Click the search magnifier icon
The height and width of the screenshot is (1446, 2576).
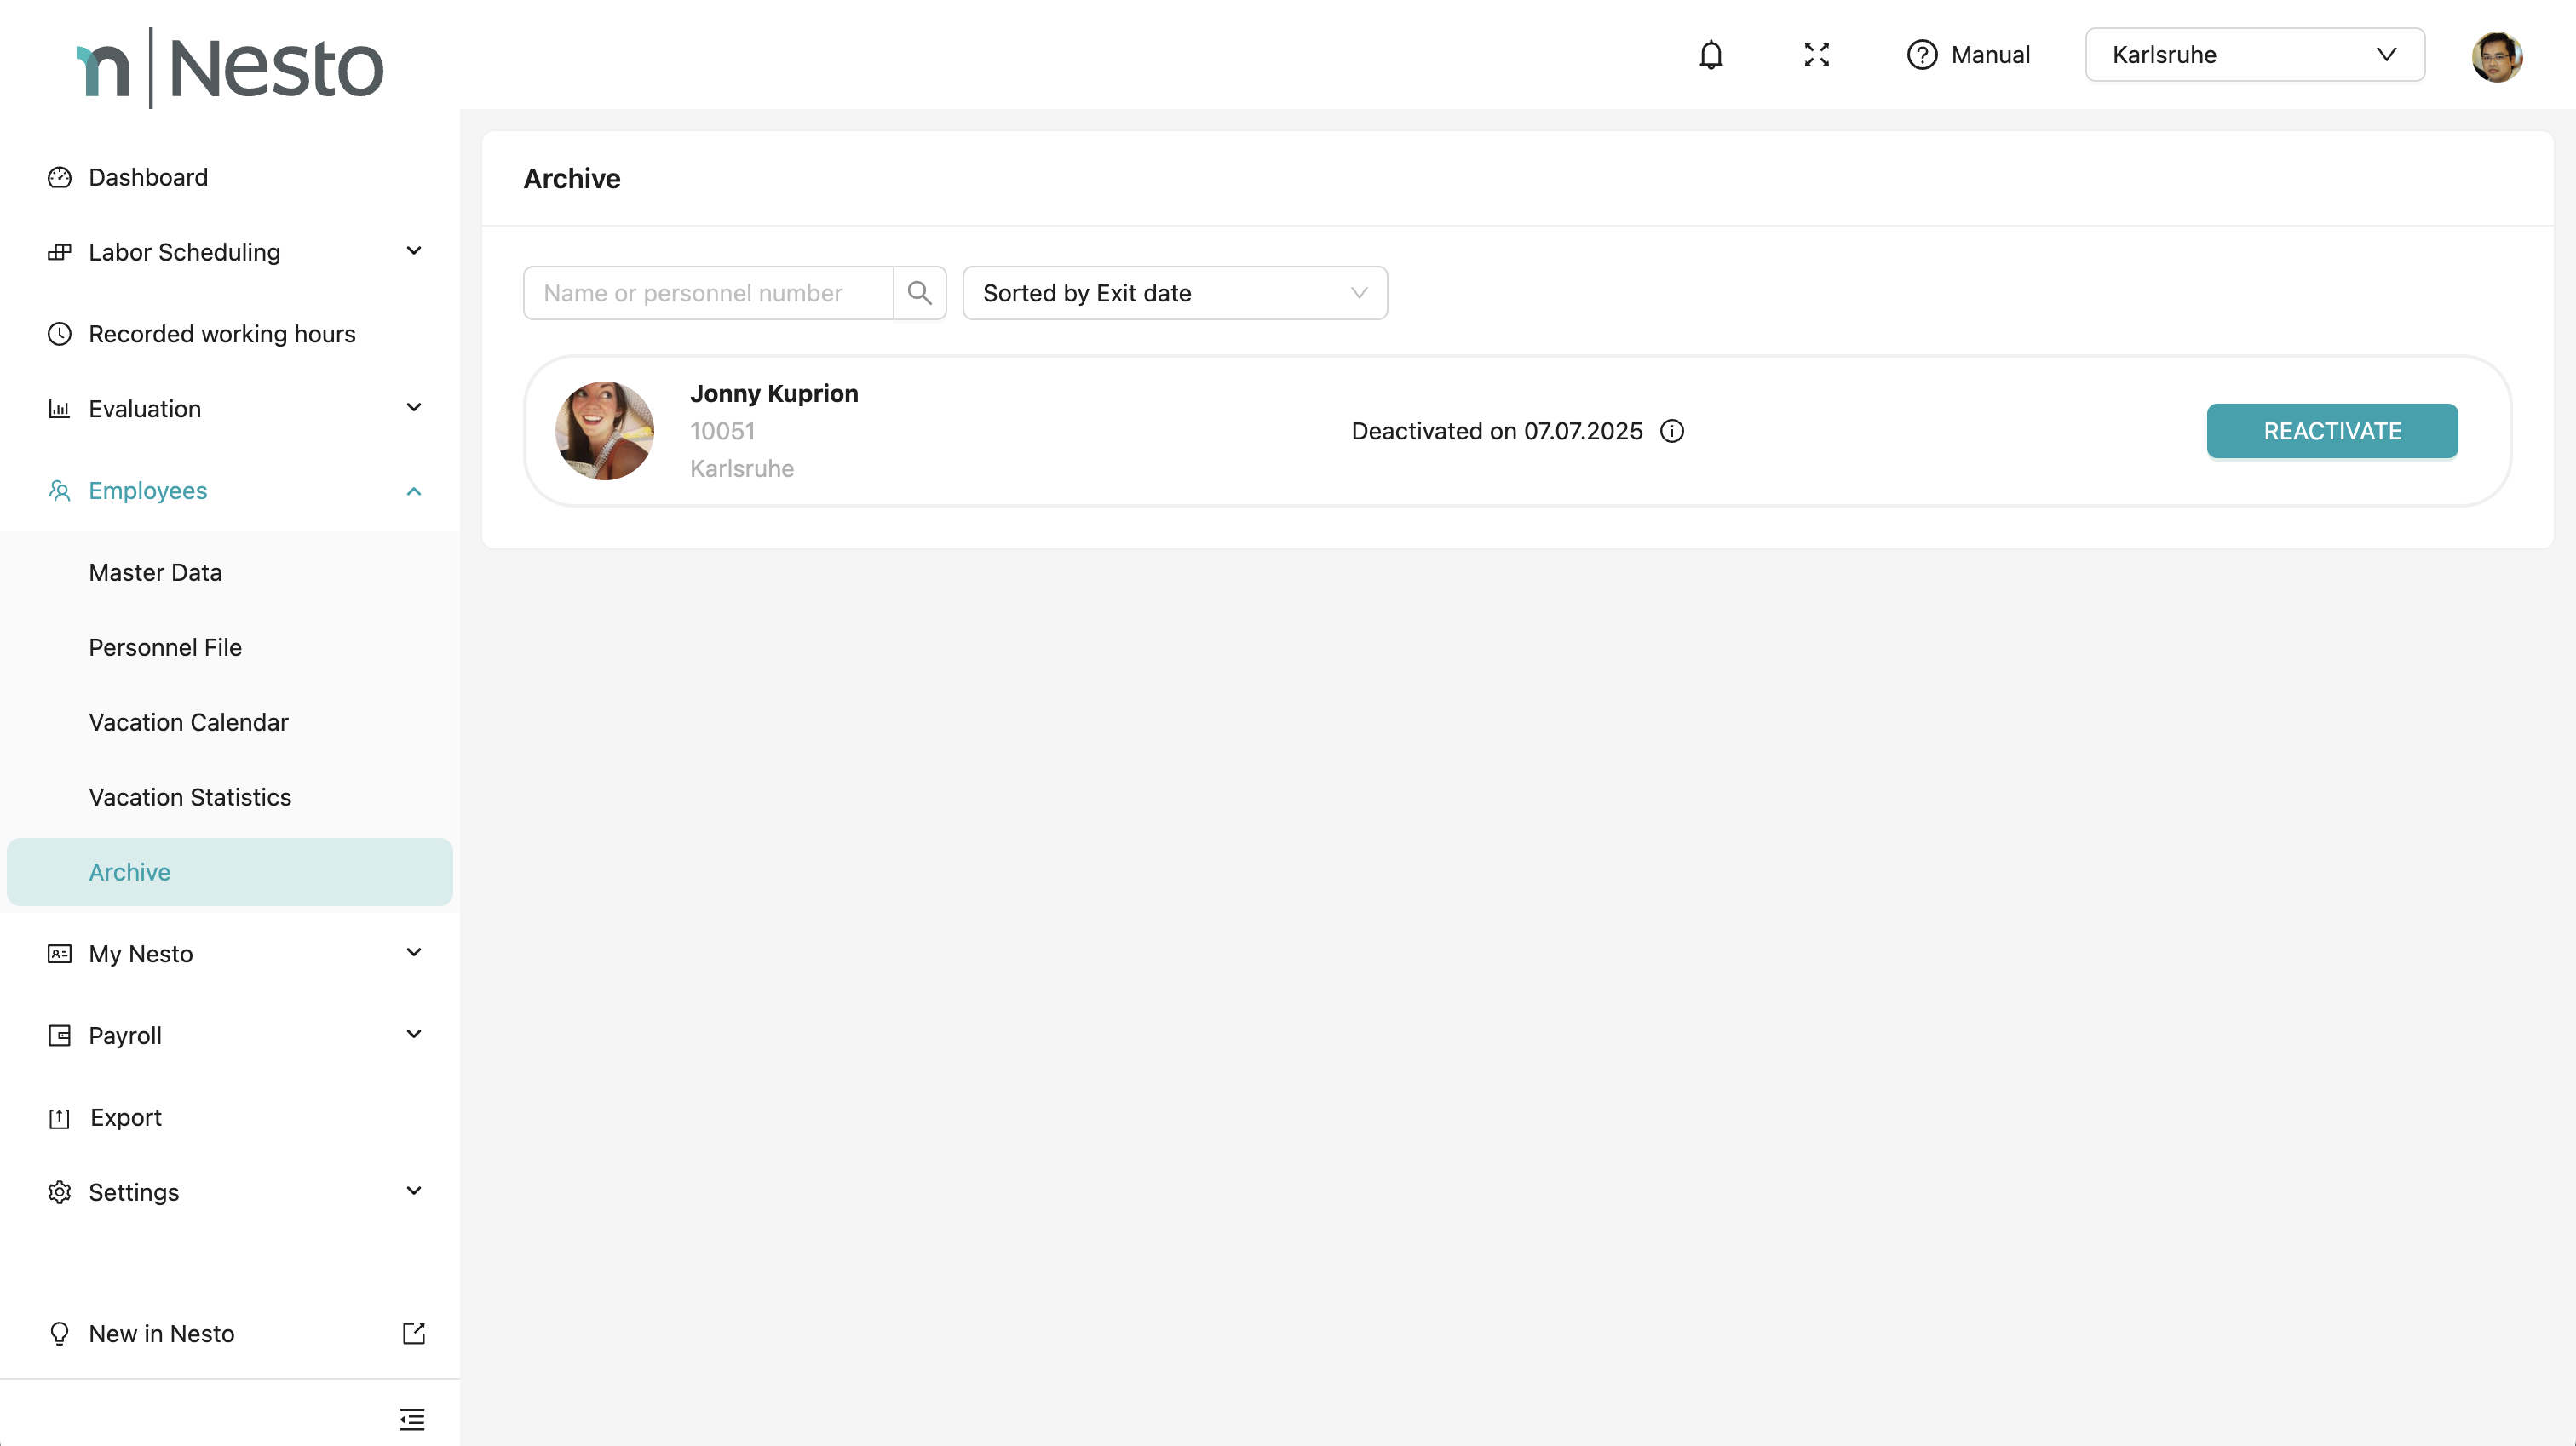[919, 293]
